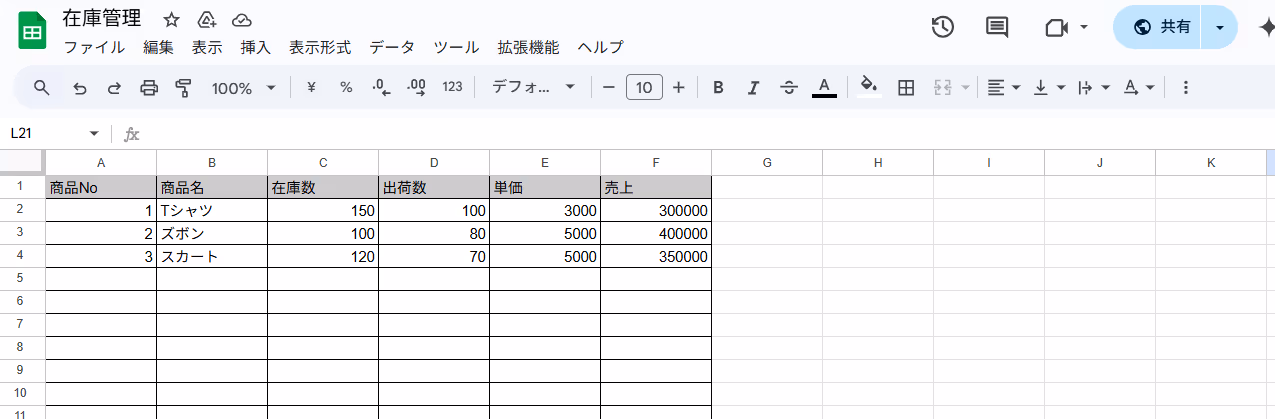
Task: Click the name box showing L21
Action: (45, 134)
